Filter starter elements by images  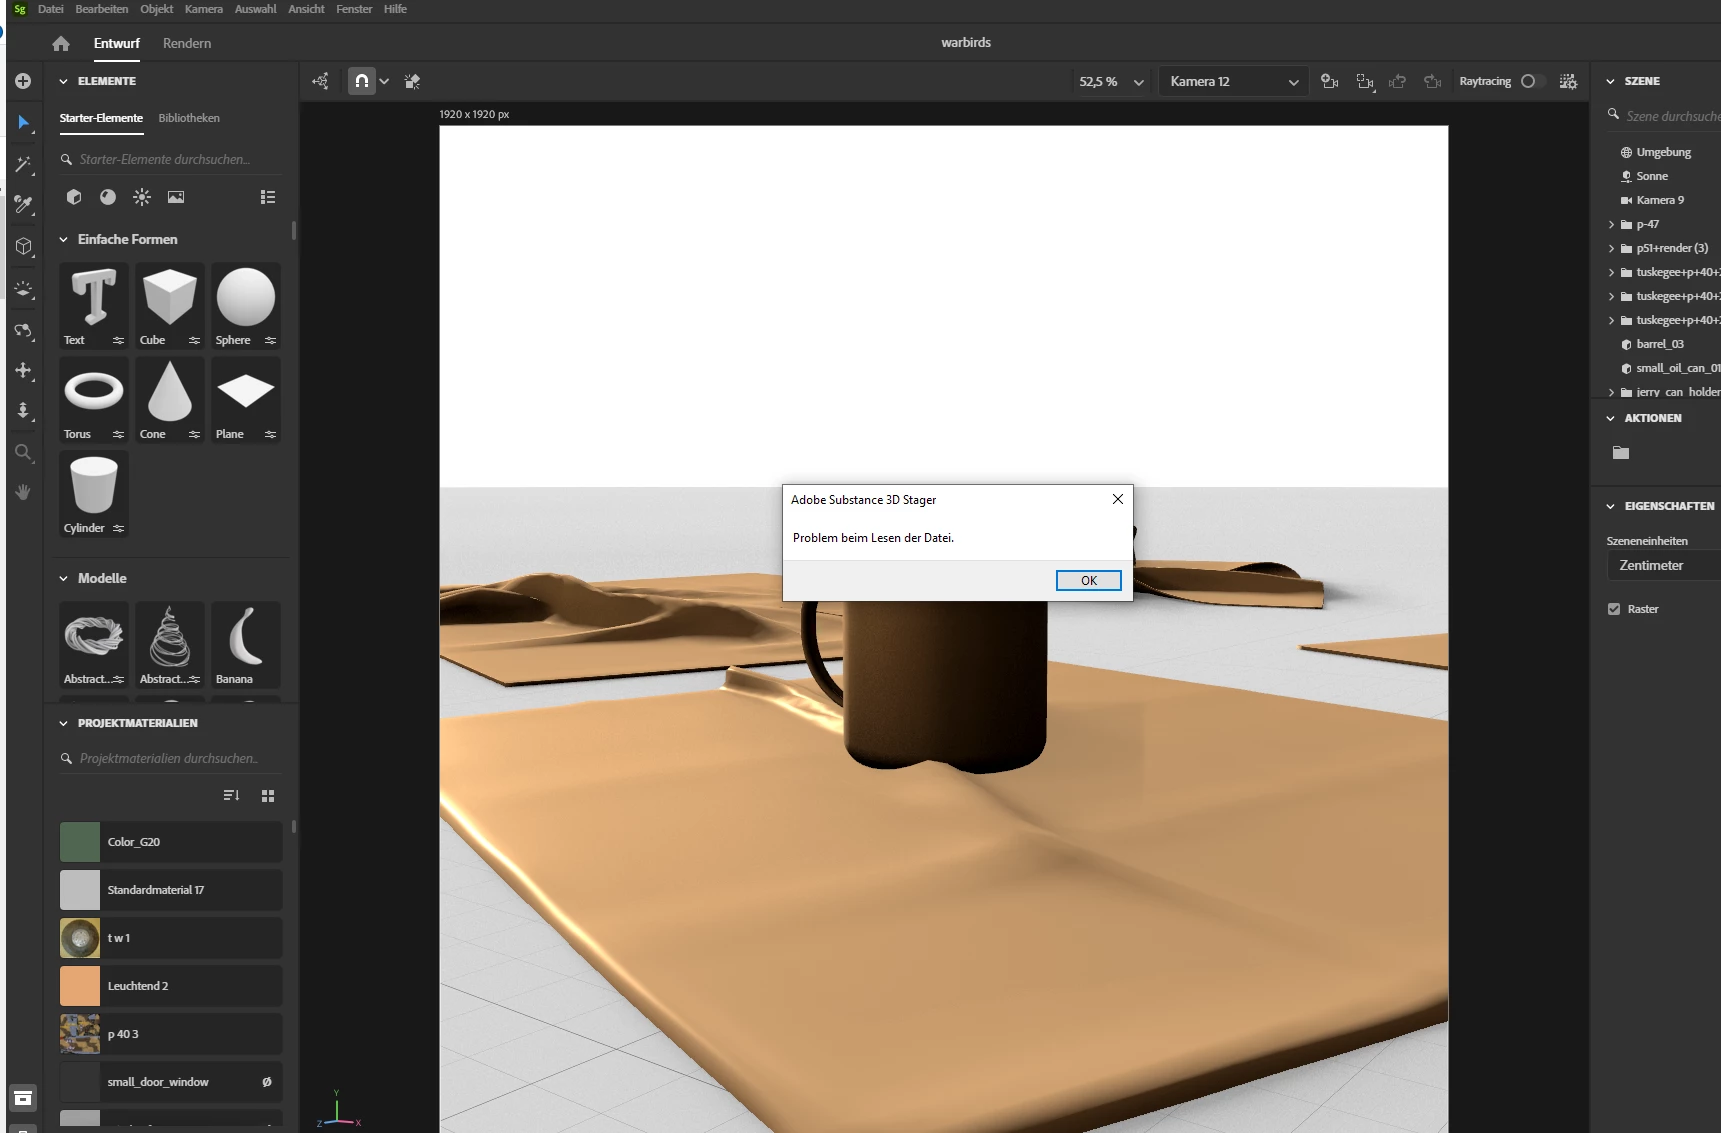pyautogui.click(x=176, y=197)
